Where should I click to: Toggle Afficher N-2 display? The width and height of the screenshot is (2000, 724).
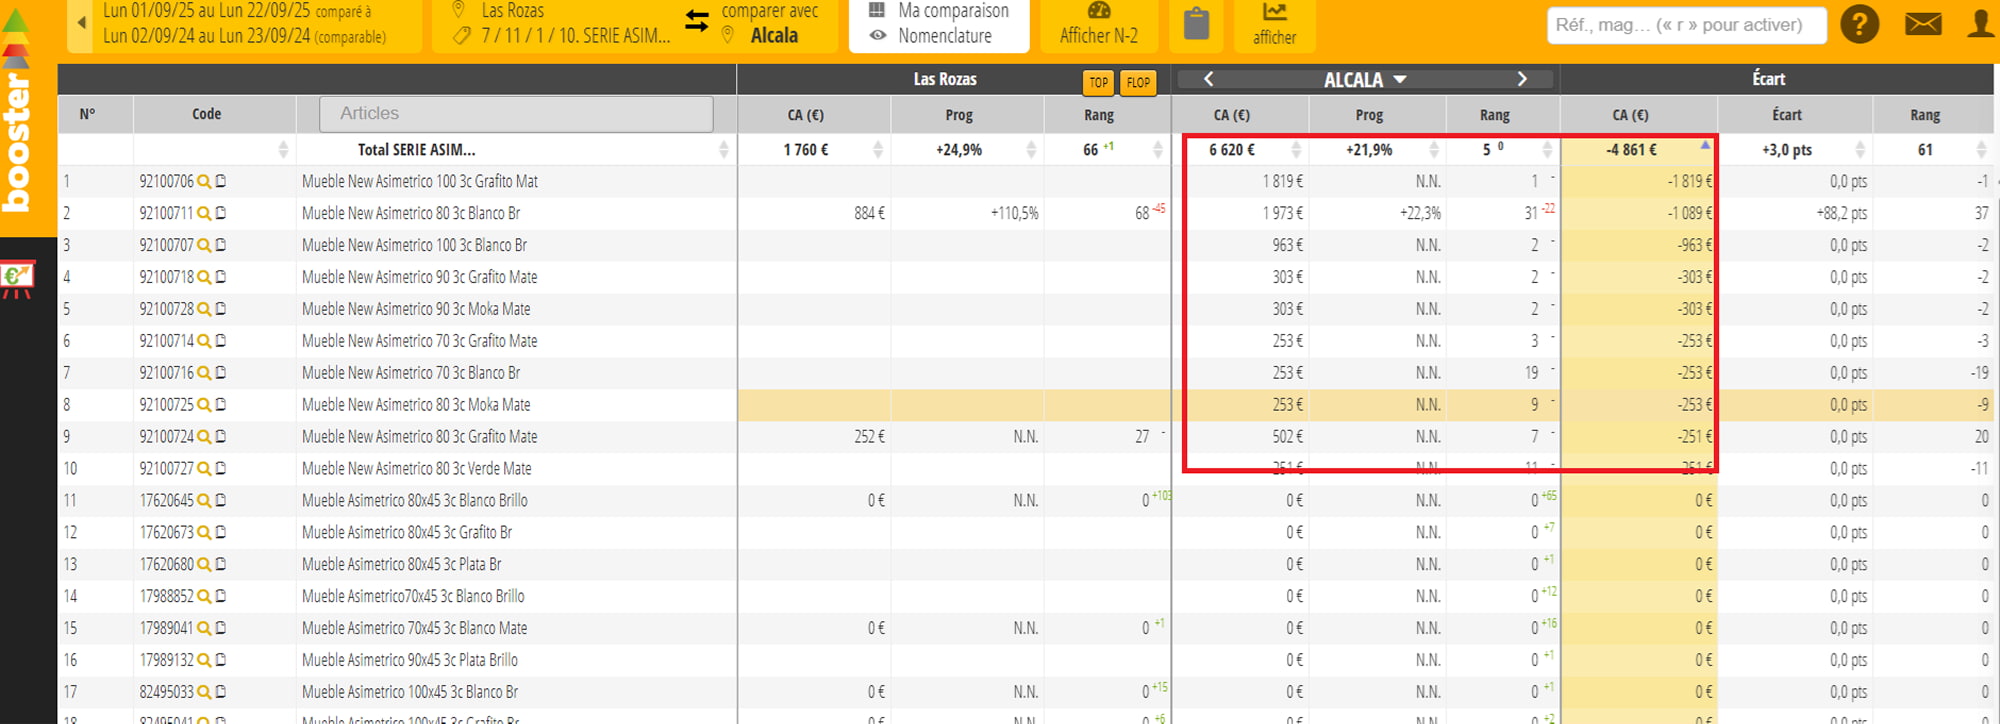coord(1098,25)
